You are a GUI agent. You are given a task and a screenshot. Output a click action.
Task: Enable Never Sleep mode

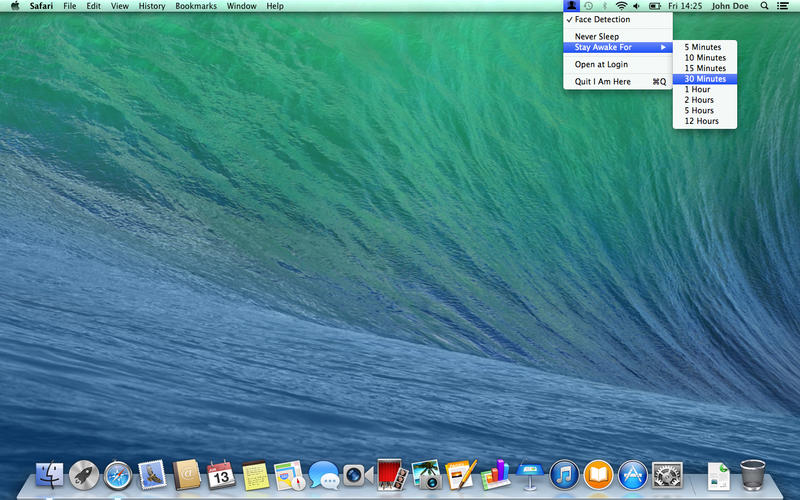click(596, 37)
